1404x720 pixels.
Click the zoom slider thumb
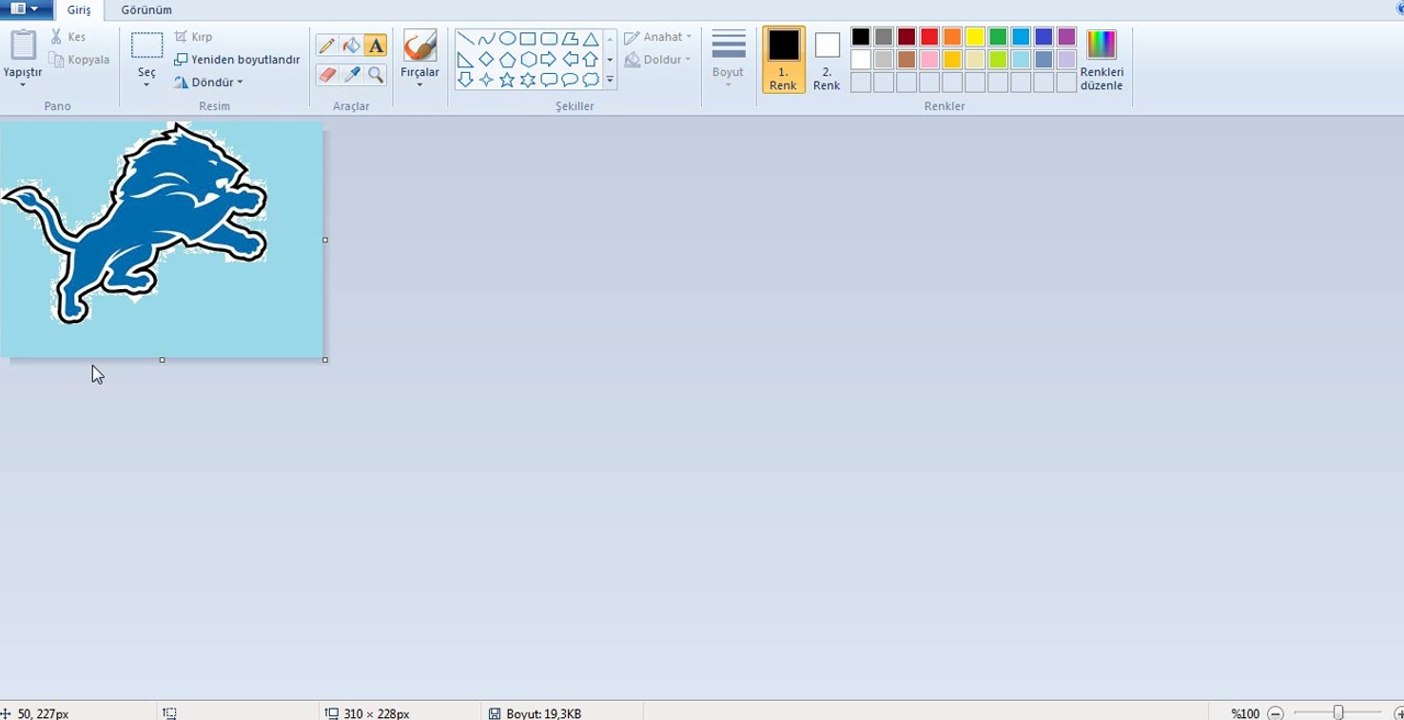click(x=1338, y=713)
